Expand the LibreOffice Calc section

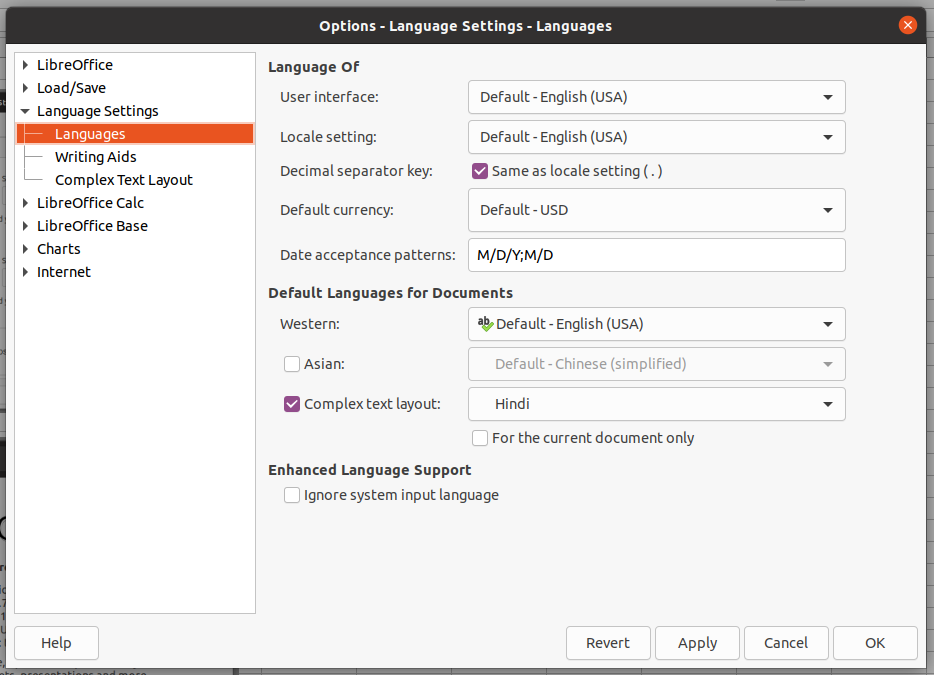25,202
